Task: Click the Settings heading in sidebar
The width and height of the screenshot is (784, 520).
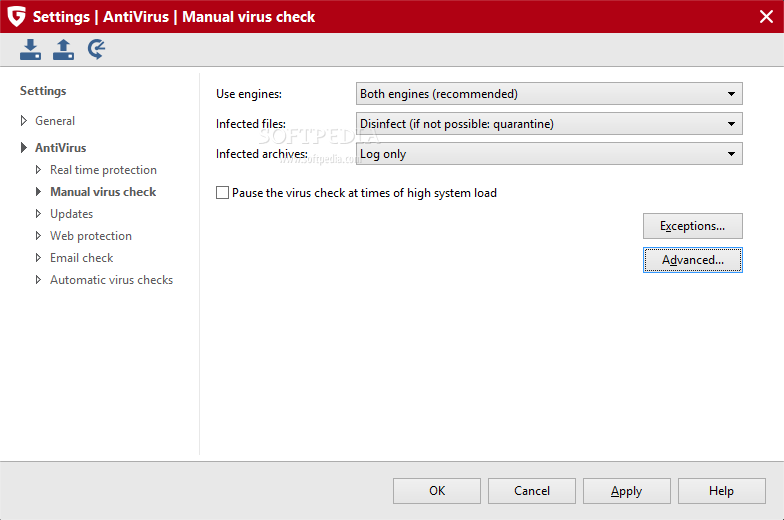Action: coord(43,91)
